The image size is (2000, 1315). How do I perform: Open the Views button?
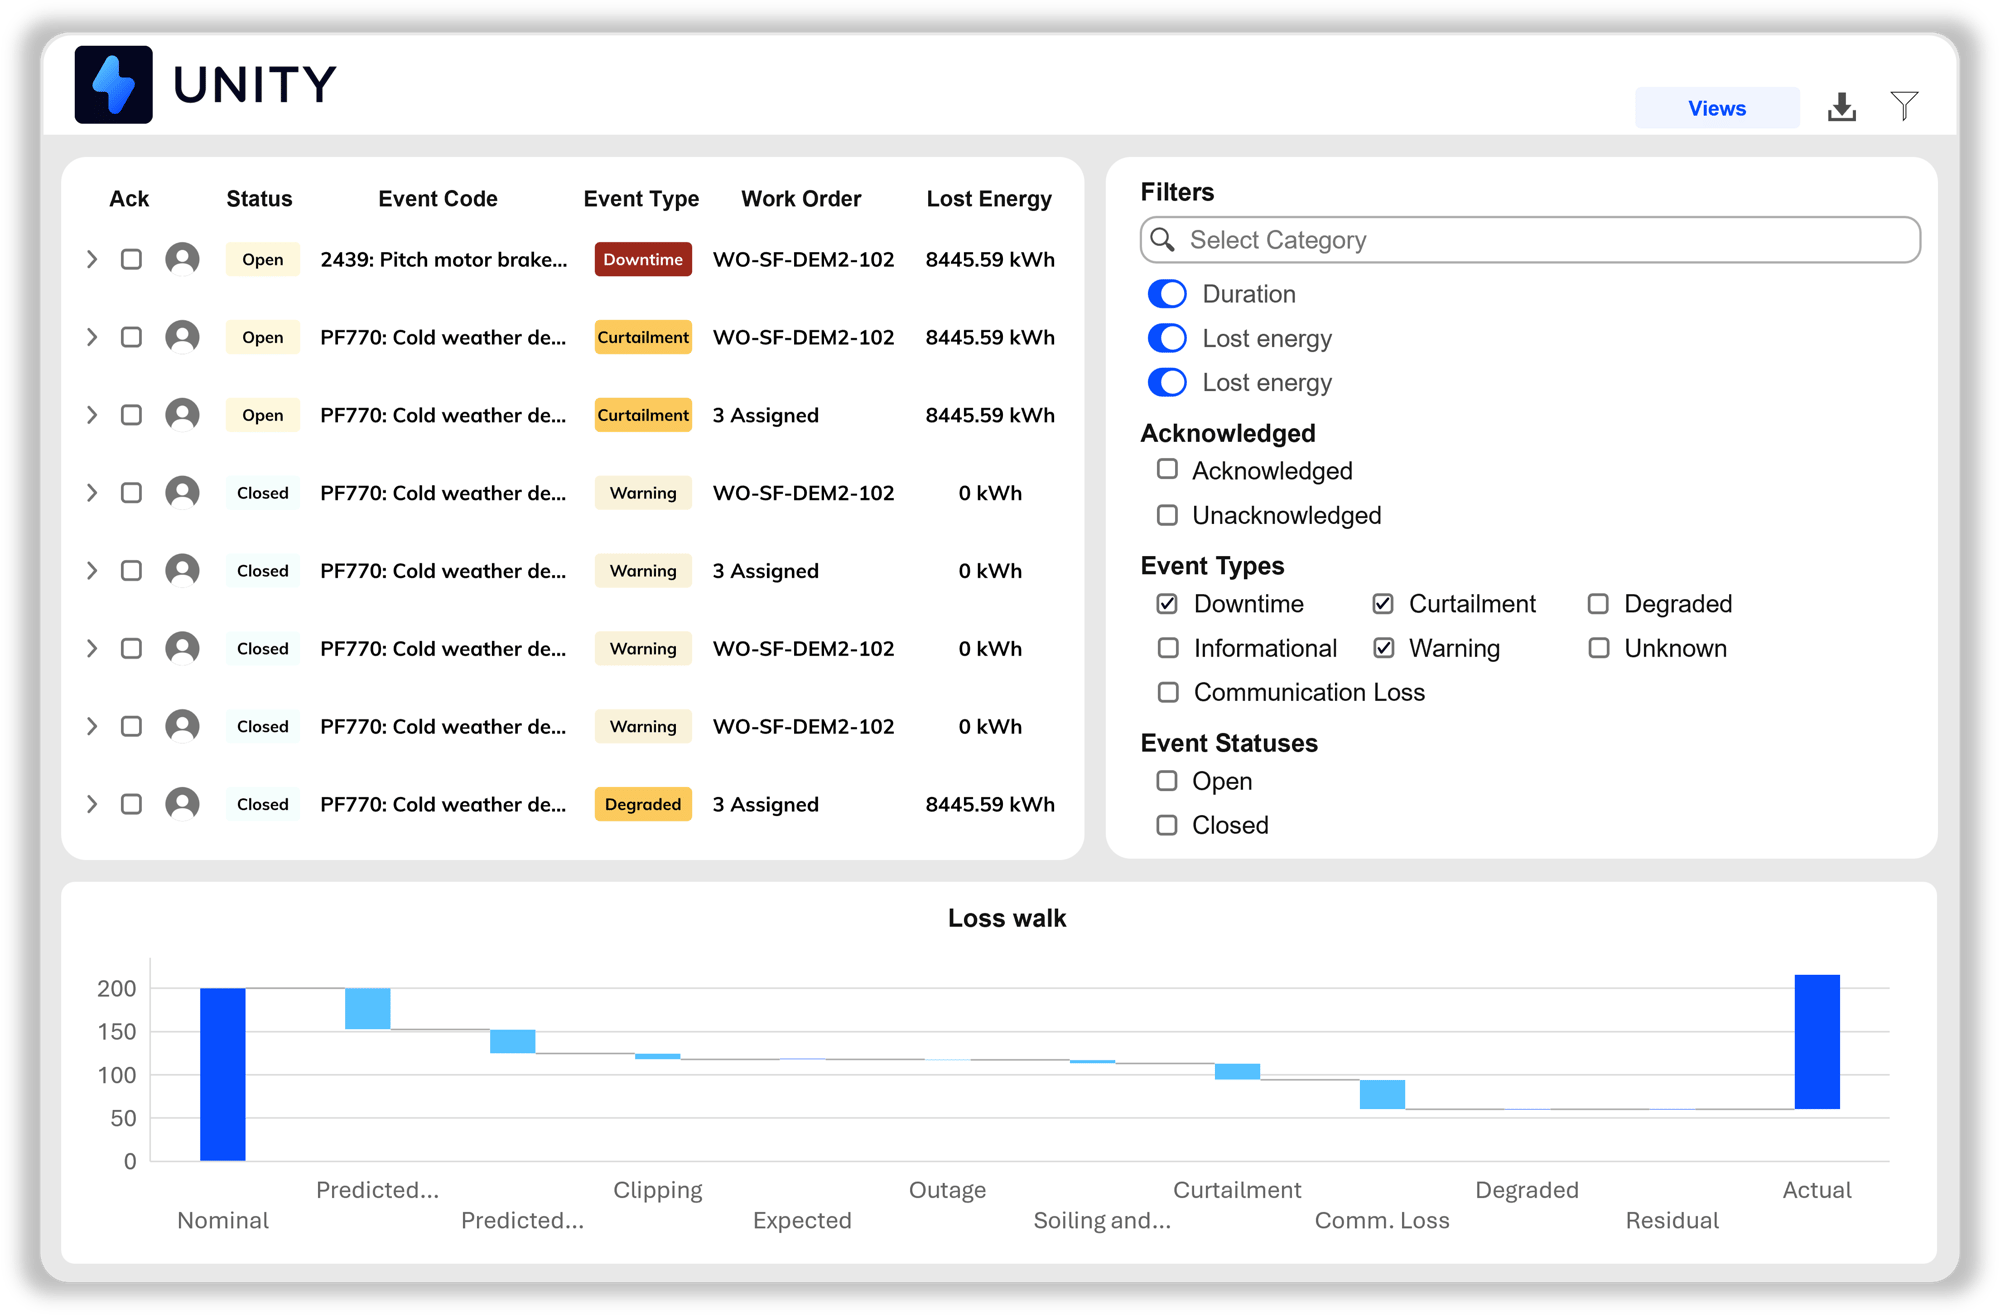1716,108
